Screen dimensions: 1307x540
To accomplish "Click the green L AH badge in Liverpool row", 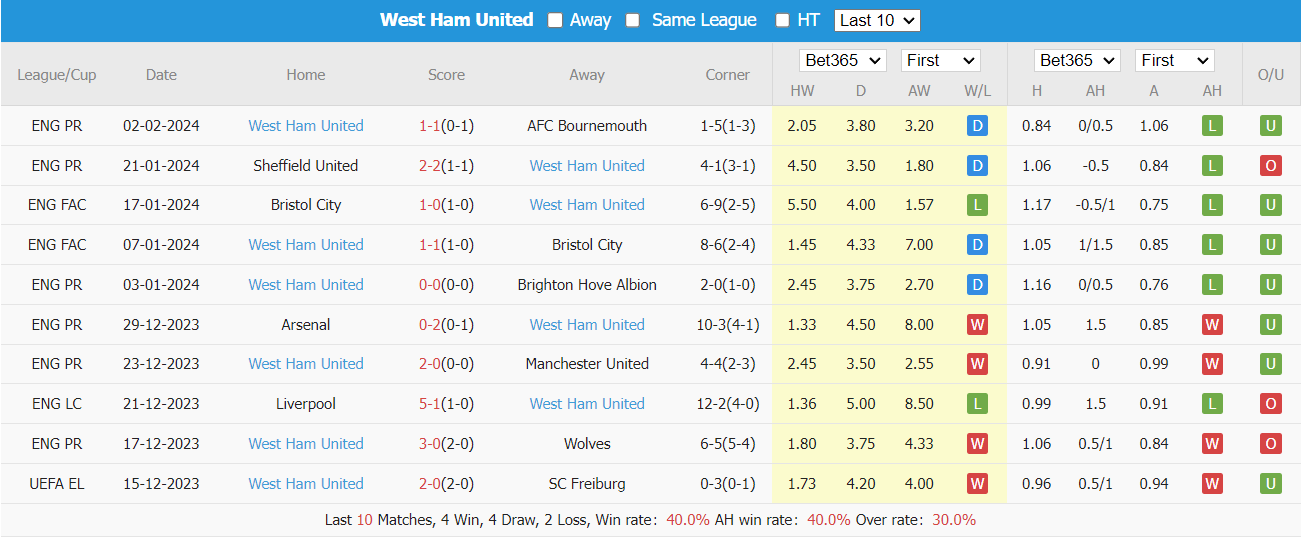I will pos(1212,404).
